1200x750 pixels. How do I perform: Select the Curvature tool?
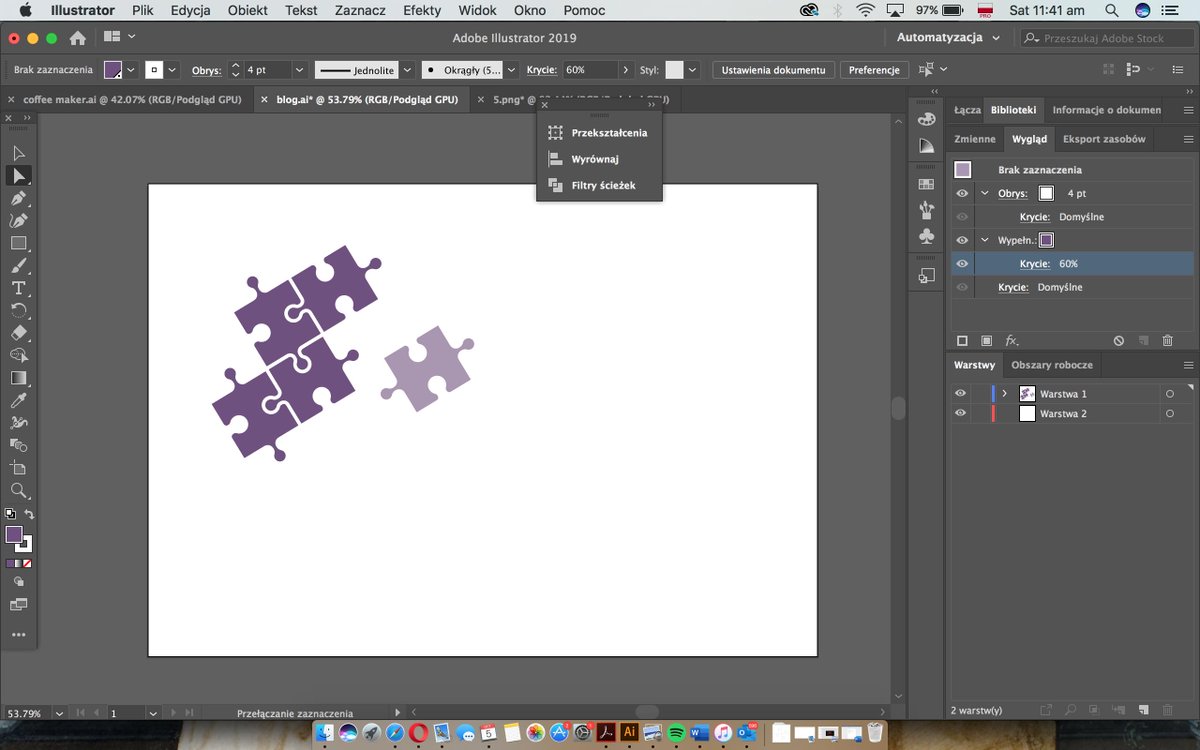(19, 220)
